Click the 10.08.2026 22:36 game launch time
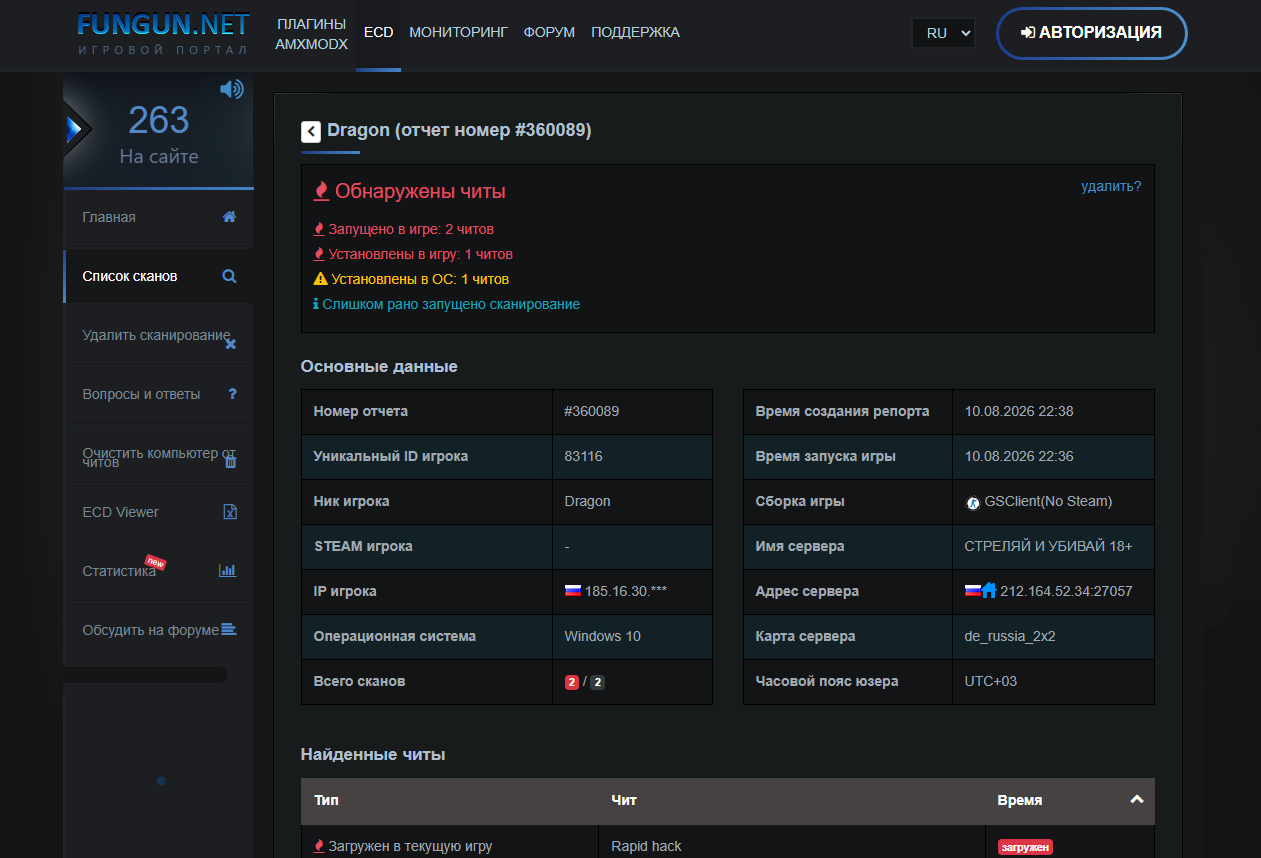The height and width of the screenshot is (858, 1261). [x=1019, y=456]
